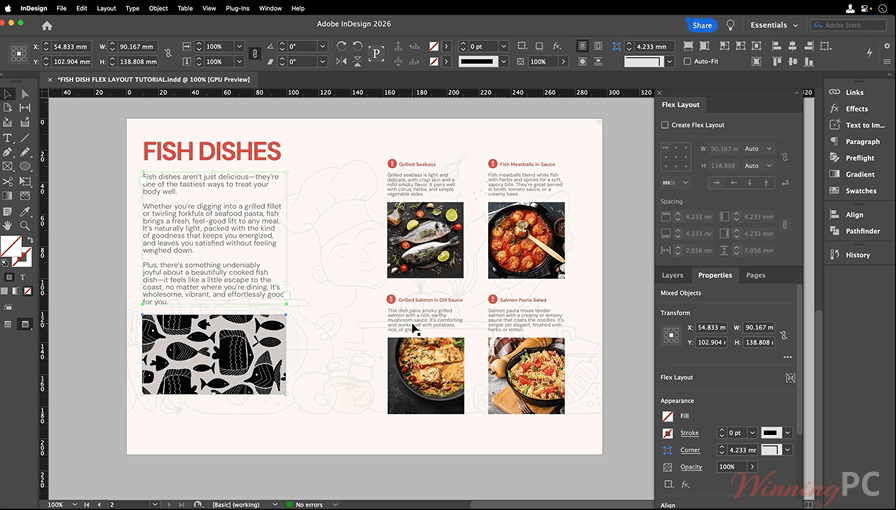Pick the Scissors tool

click(x=8, y=182)
